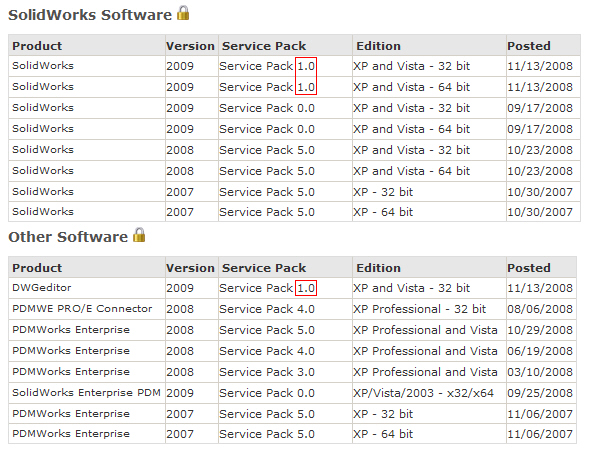Screen dimensions: 589x450
Task: Open PDMWorks Enterprise 2007 Service Pack 5.0 32 bit
Action: coord(267,414)
